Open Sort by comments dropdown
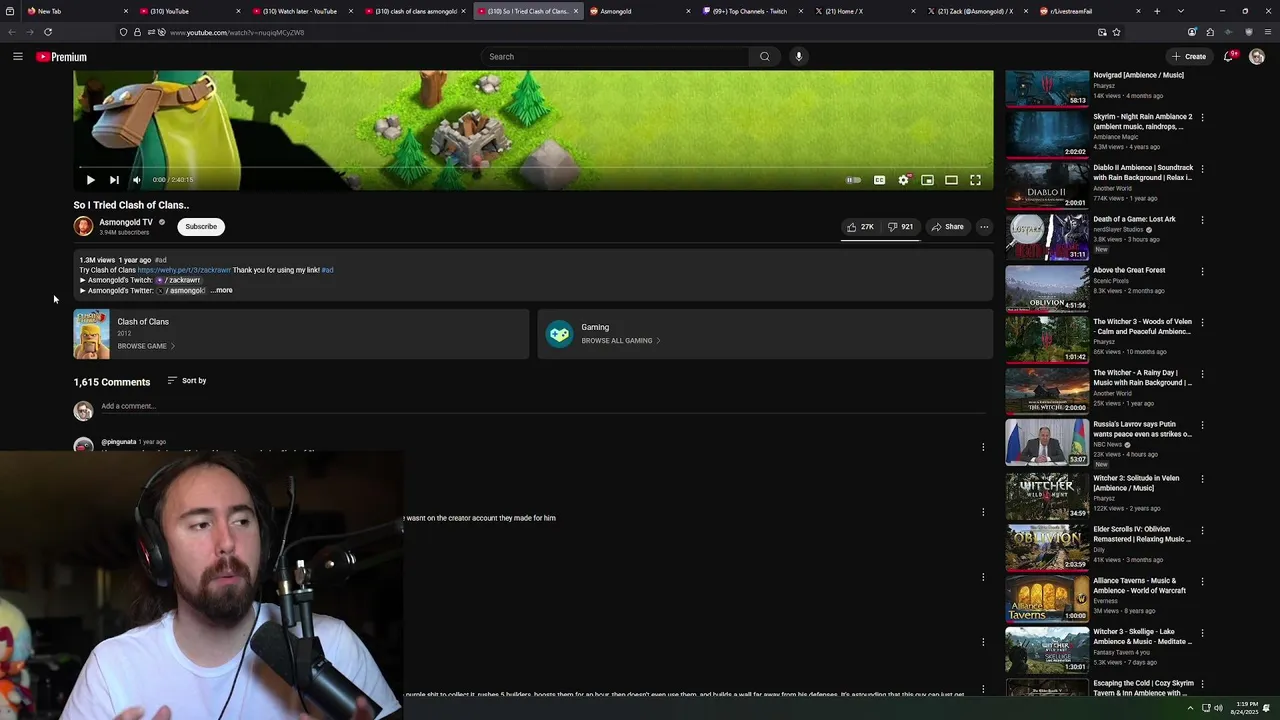The width and height of the screenshot is (1280, 720). [x=187, y=381]
